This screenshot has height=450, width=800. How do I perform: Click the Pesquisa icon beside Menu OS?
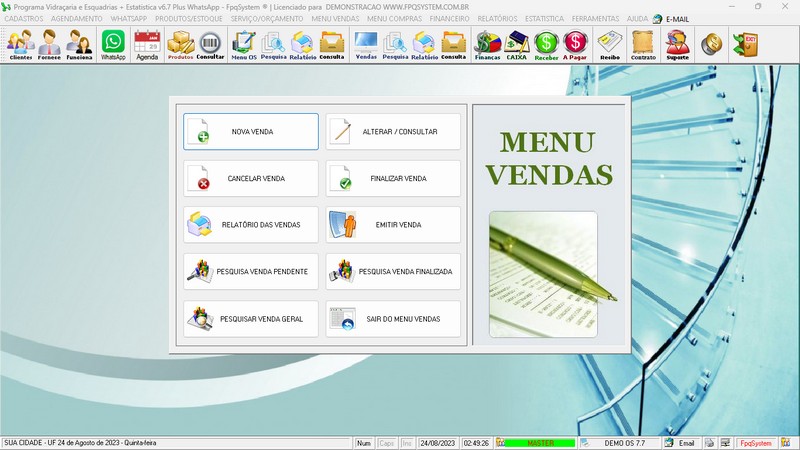(273, 45)
